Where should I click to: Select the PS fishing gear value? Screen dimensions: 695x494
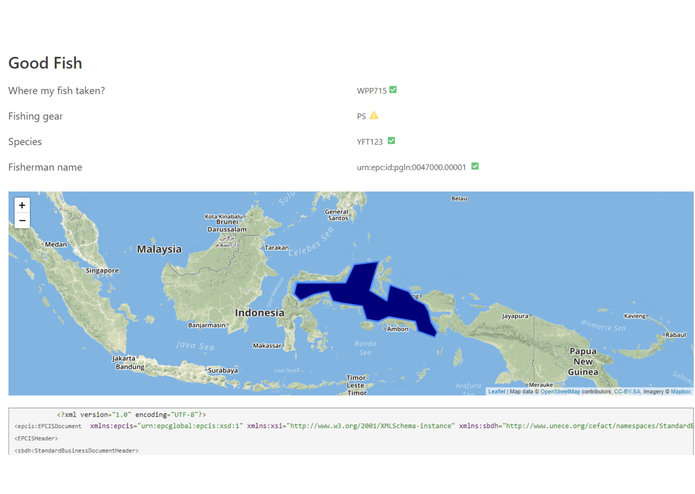click(361, 116)
